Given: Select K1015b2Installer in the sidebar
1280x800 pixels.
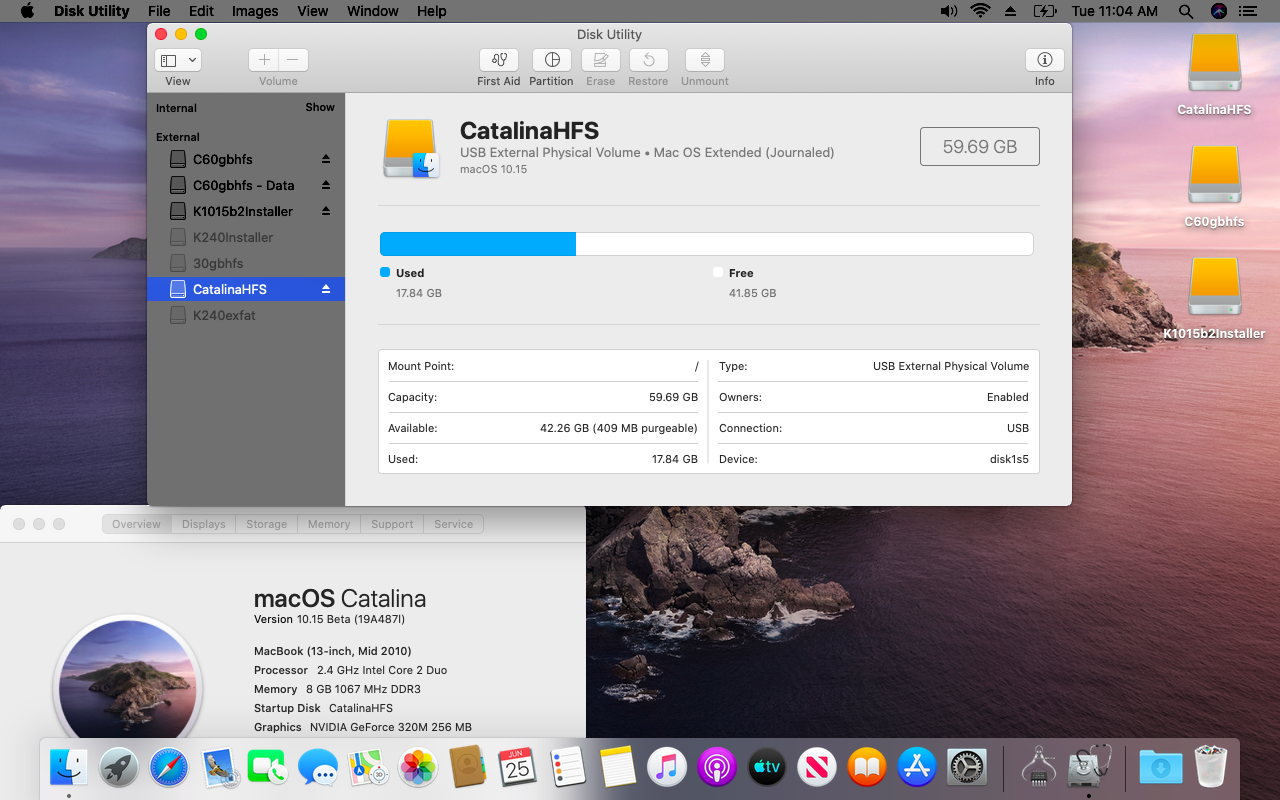Looking at the screenshot, I should (246, 211).
